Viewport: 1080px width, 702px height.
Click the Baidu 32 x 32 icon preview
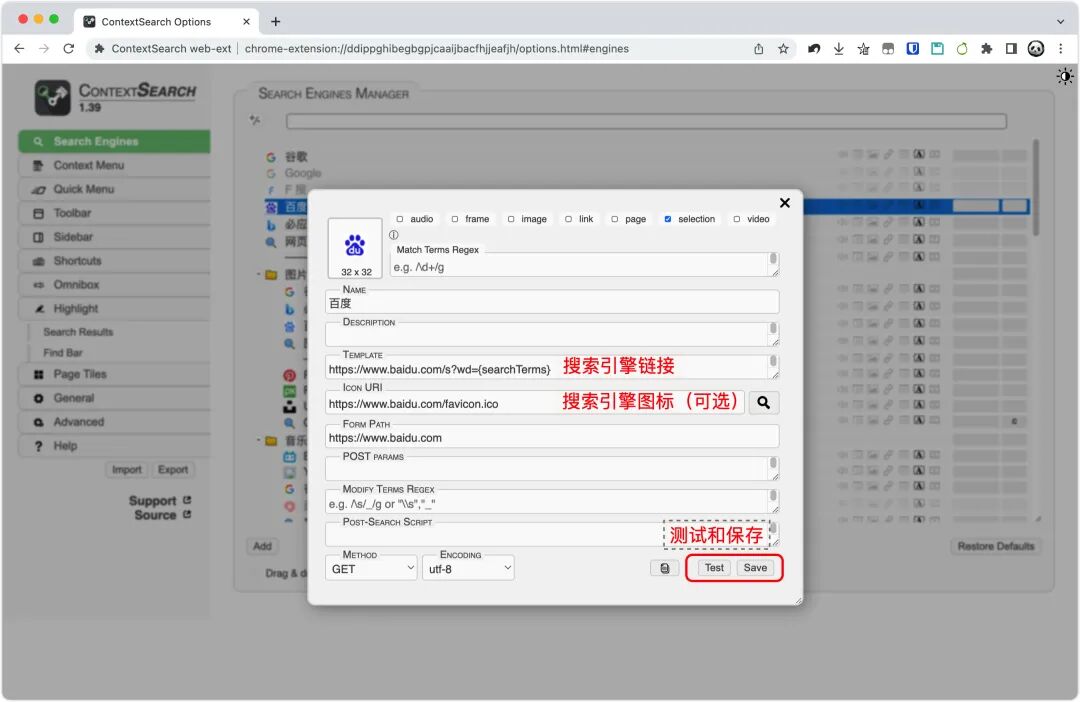[x=355, y=248]
